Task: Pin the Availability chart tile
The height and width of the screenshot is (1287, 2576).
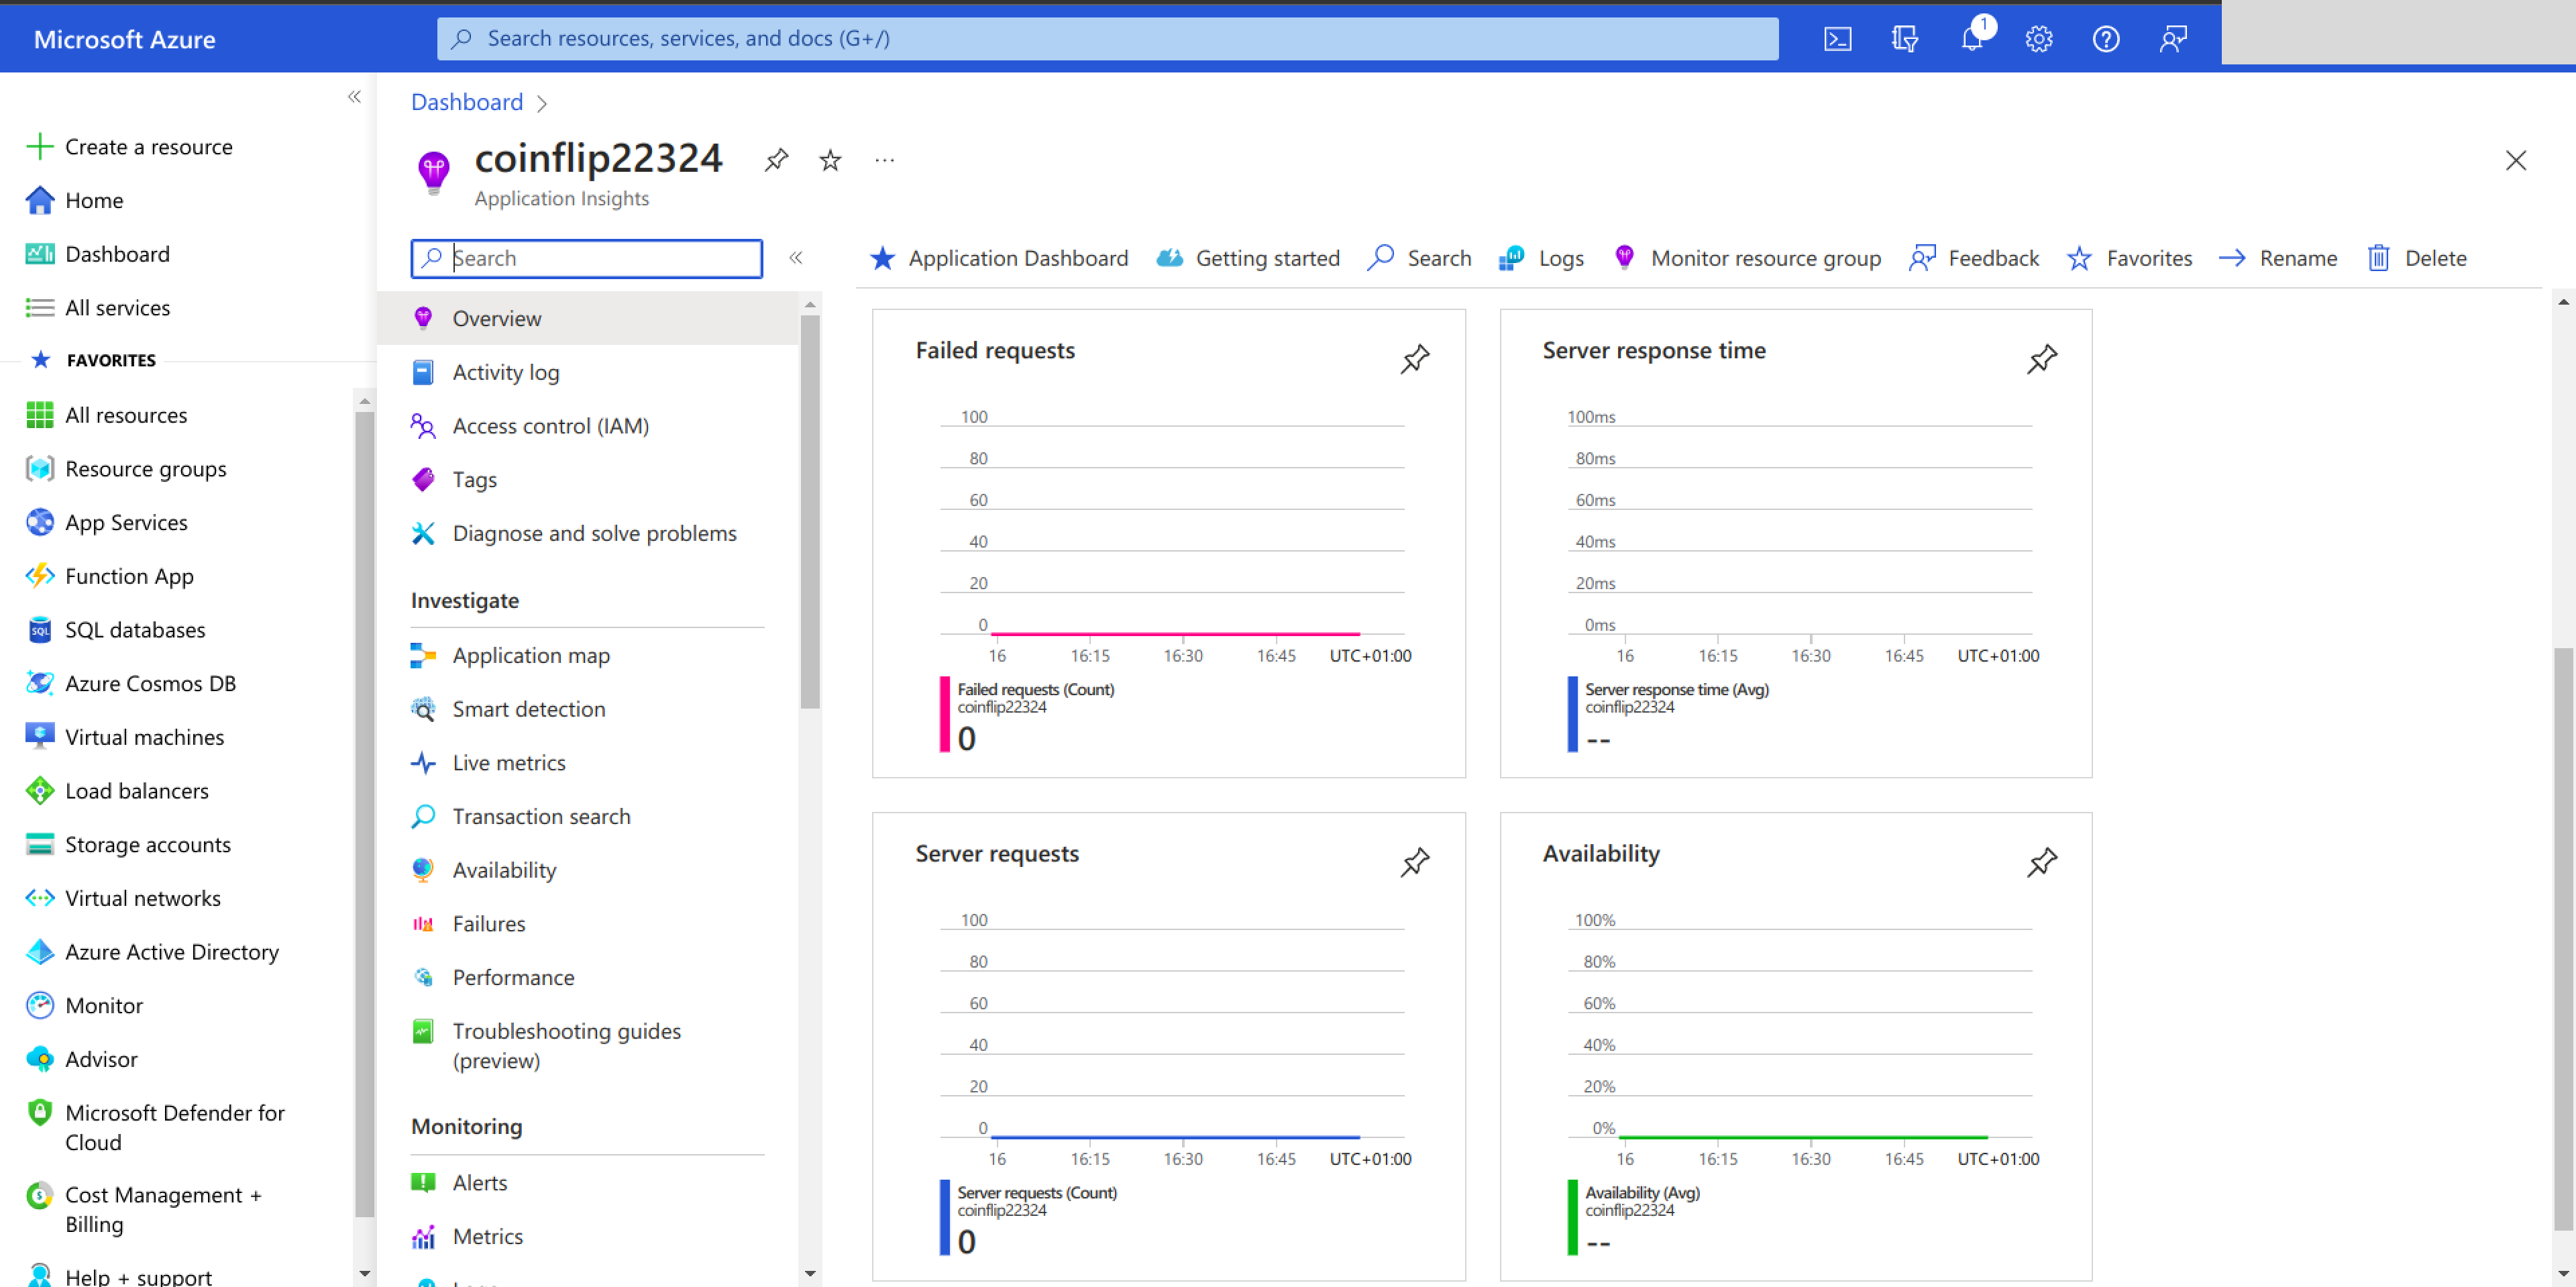Action: 2041,862
